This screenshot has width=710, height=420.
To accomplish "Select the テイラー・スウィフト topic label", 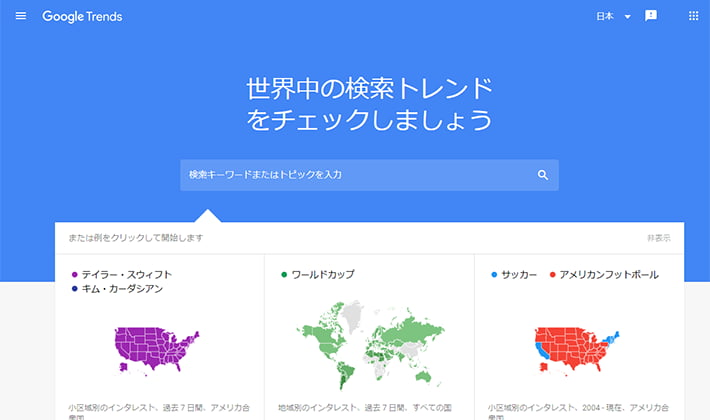I will tap(126, 274).
